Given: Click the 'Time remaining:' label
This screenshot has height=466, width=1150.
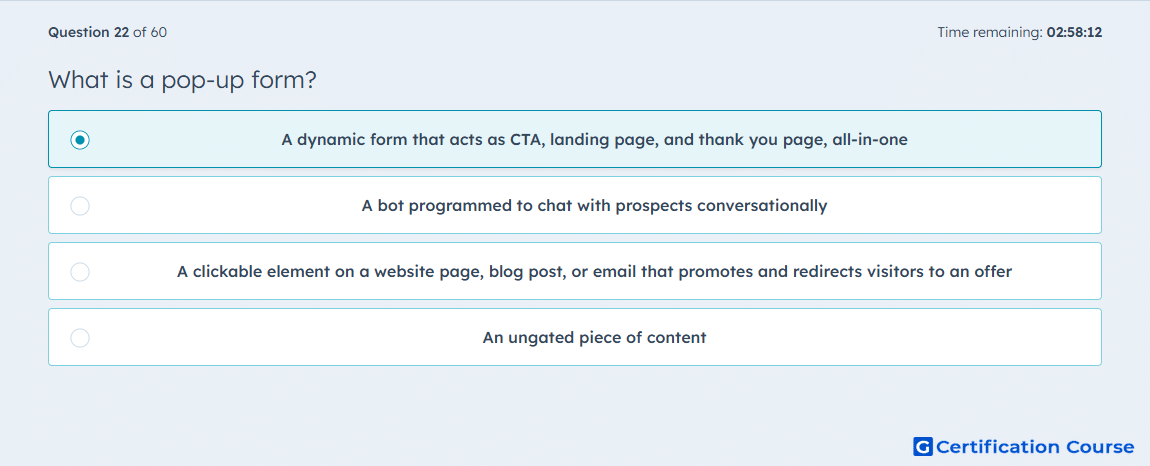Looking at the screenshot, I should 989,32.
